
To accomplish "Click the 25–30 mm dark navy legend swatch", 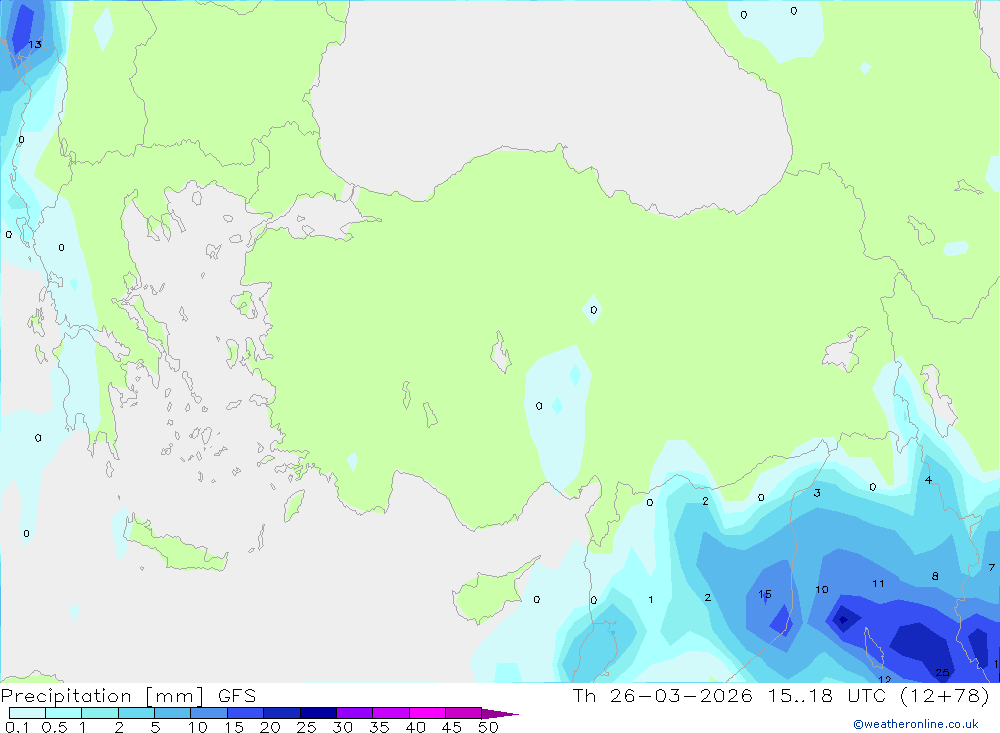I will (318, 713).
